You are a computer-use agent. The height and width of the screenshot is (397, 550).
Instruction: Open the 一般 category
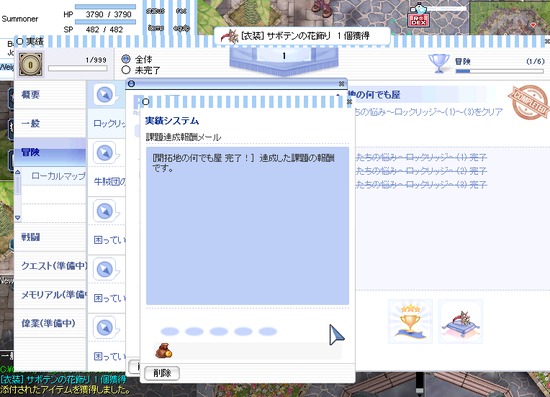[x=50, y=123]
